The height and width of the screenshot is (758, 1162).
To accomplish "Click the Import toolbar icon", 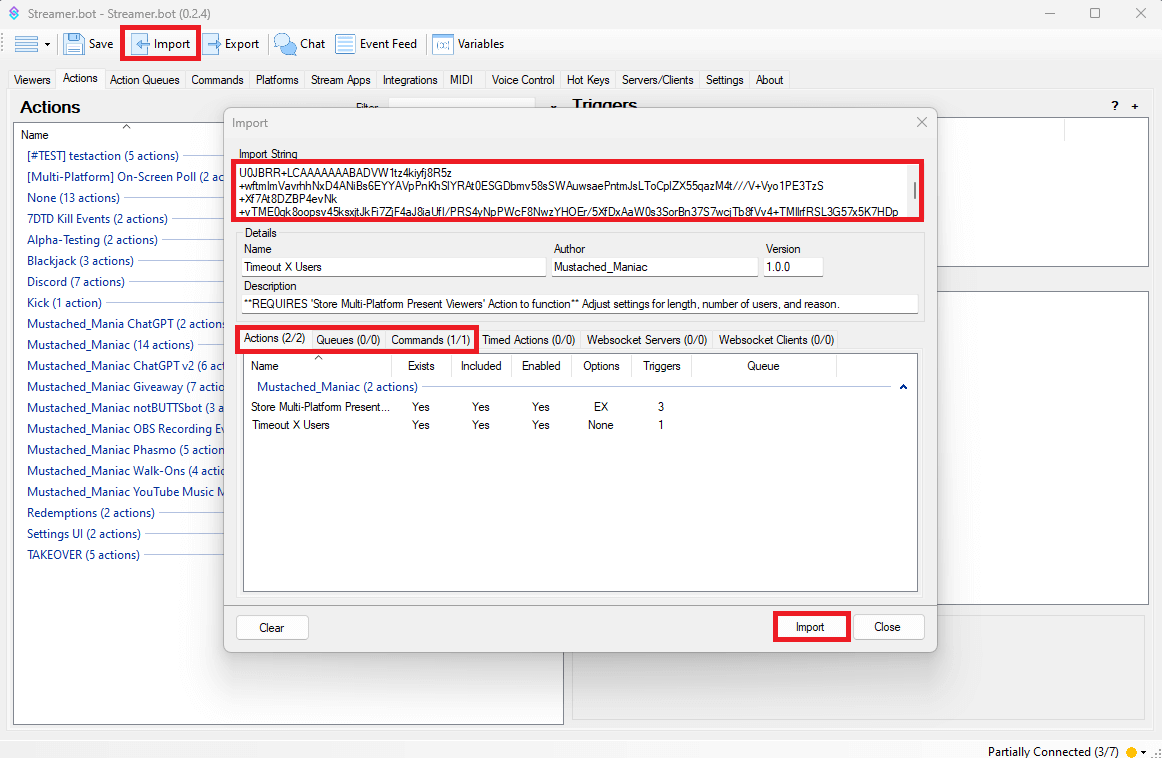I will [141, 44].
